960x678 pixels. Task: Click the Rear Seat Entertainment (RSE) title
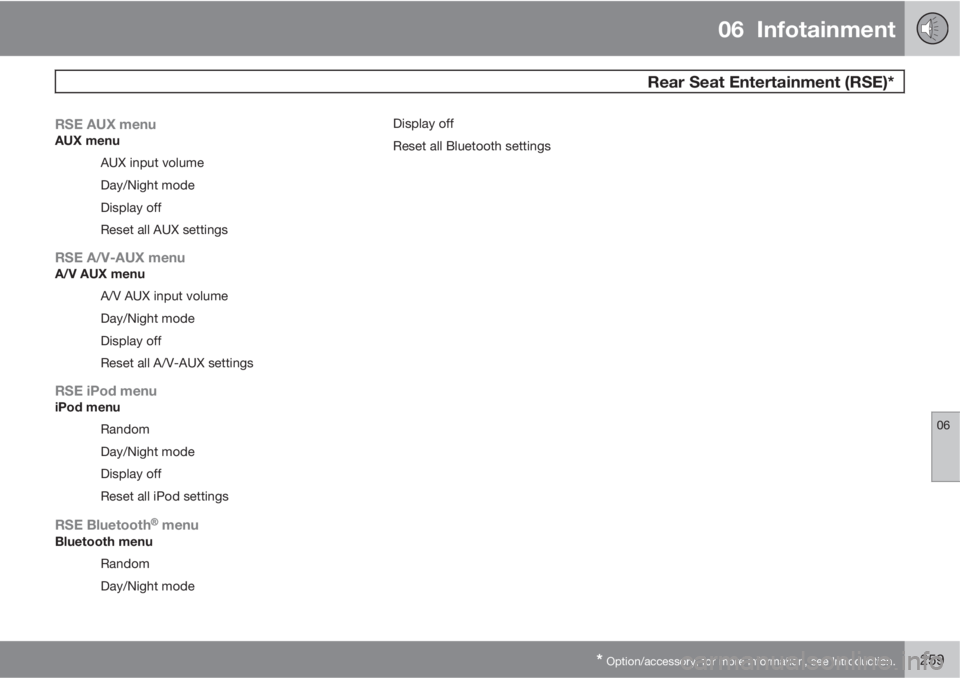pyautogui.click(x=771, y=82)
